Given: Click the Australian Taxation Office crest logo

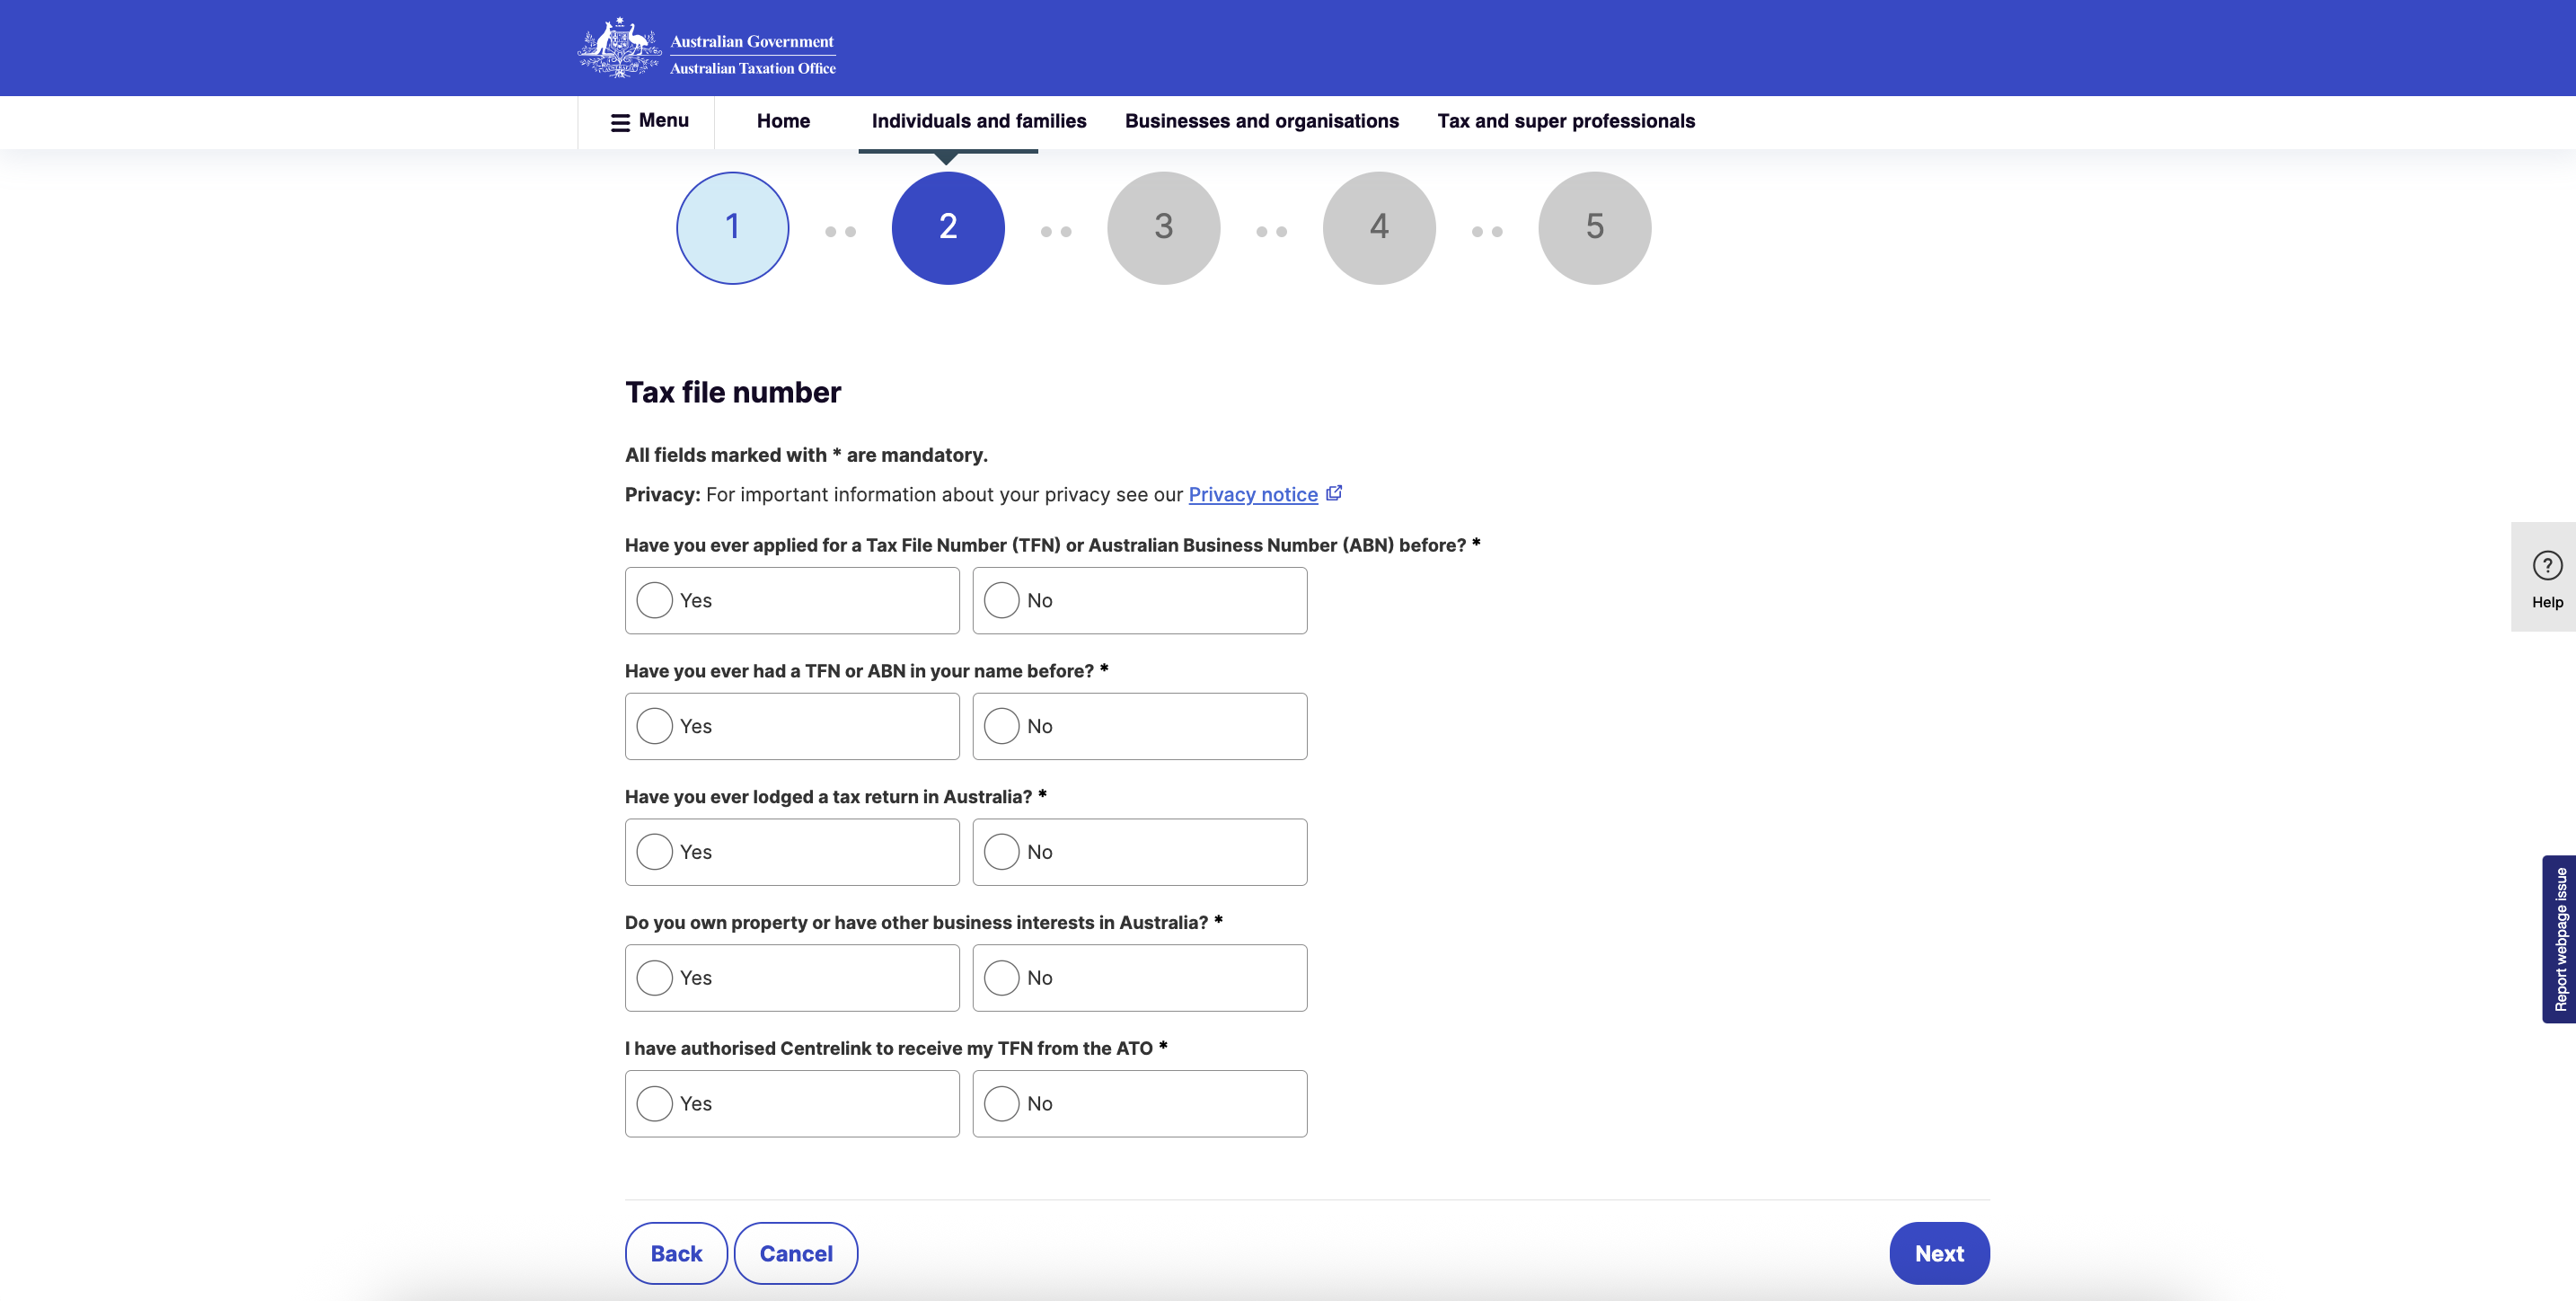Looking at the screenshot, I should pos(619,47).
